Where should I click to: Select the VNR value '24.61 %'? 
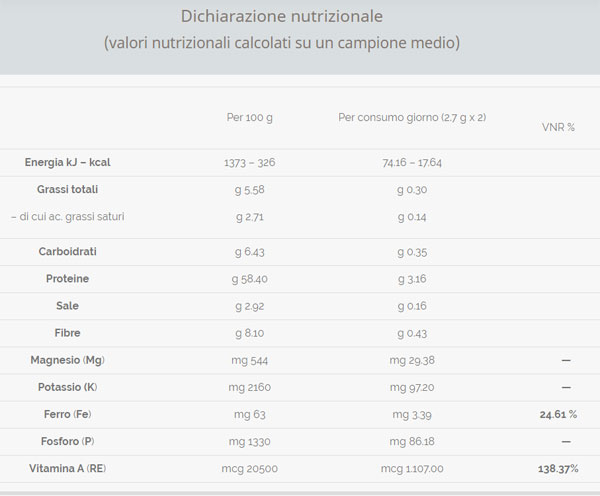coord(558,415)
